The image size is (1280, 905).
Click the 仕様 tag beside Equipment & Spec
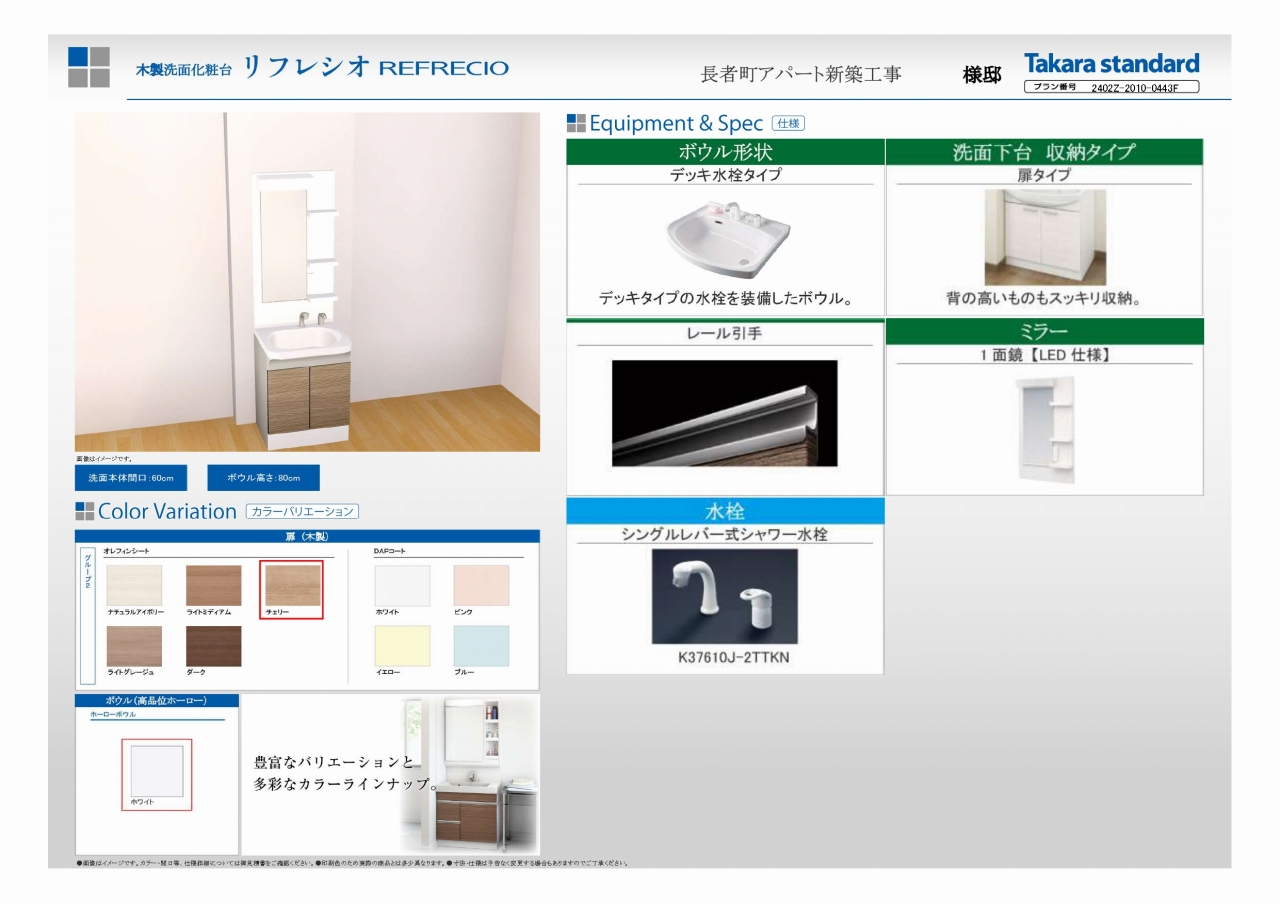788,124
